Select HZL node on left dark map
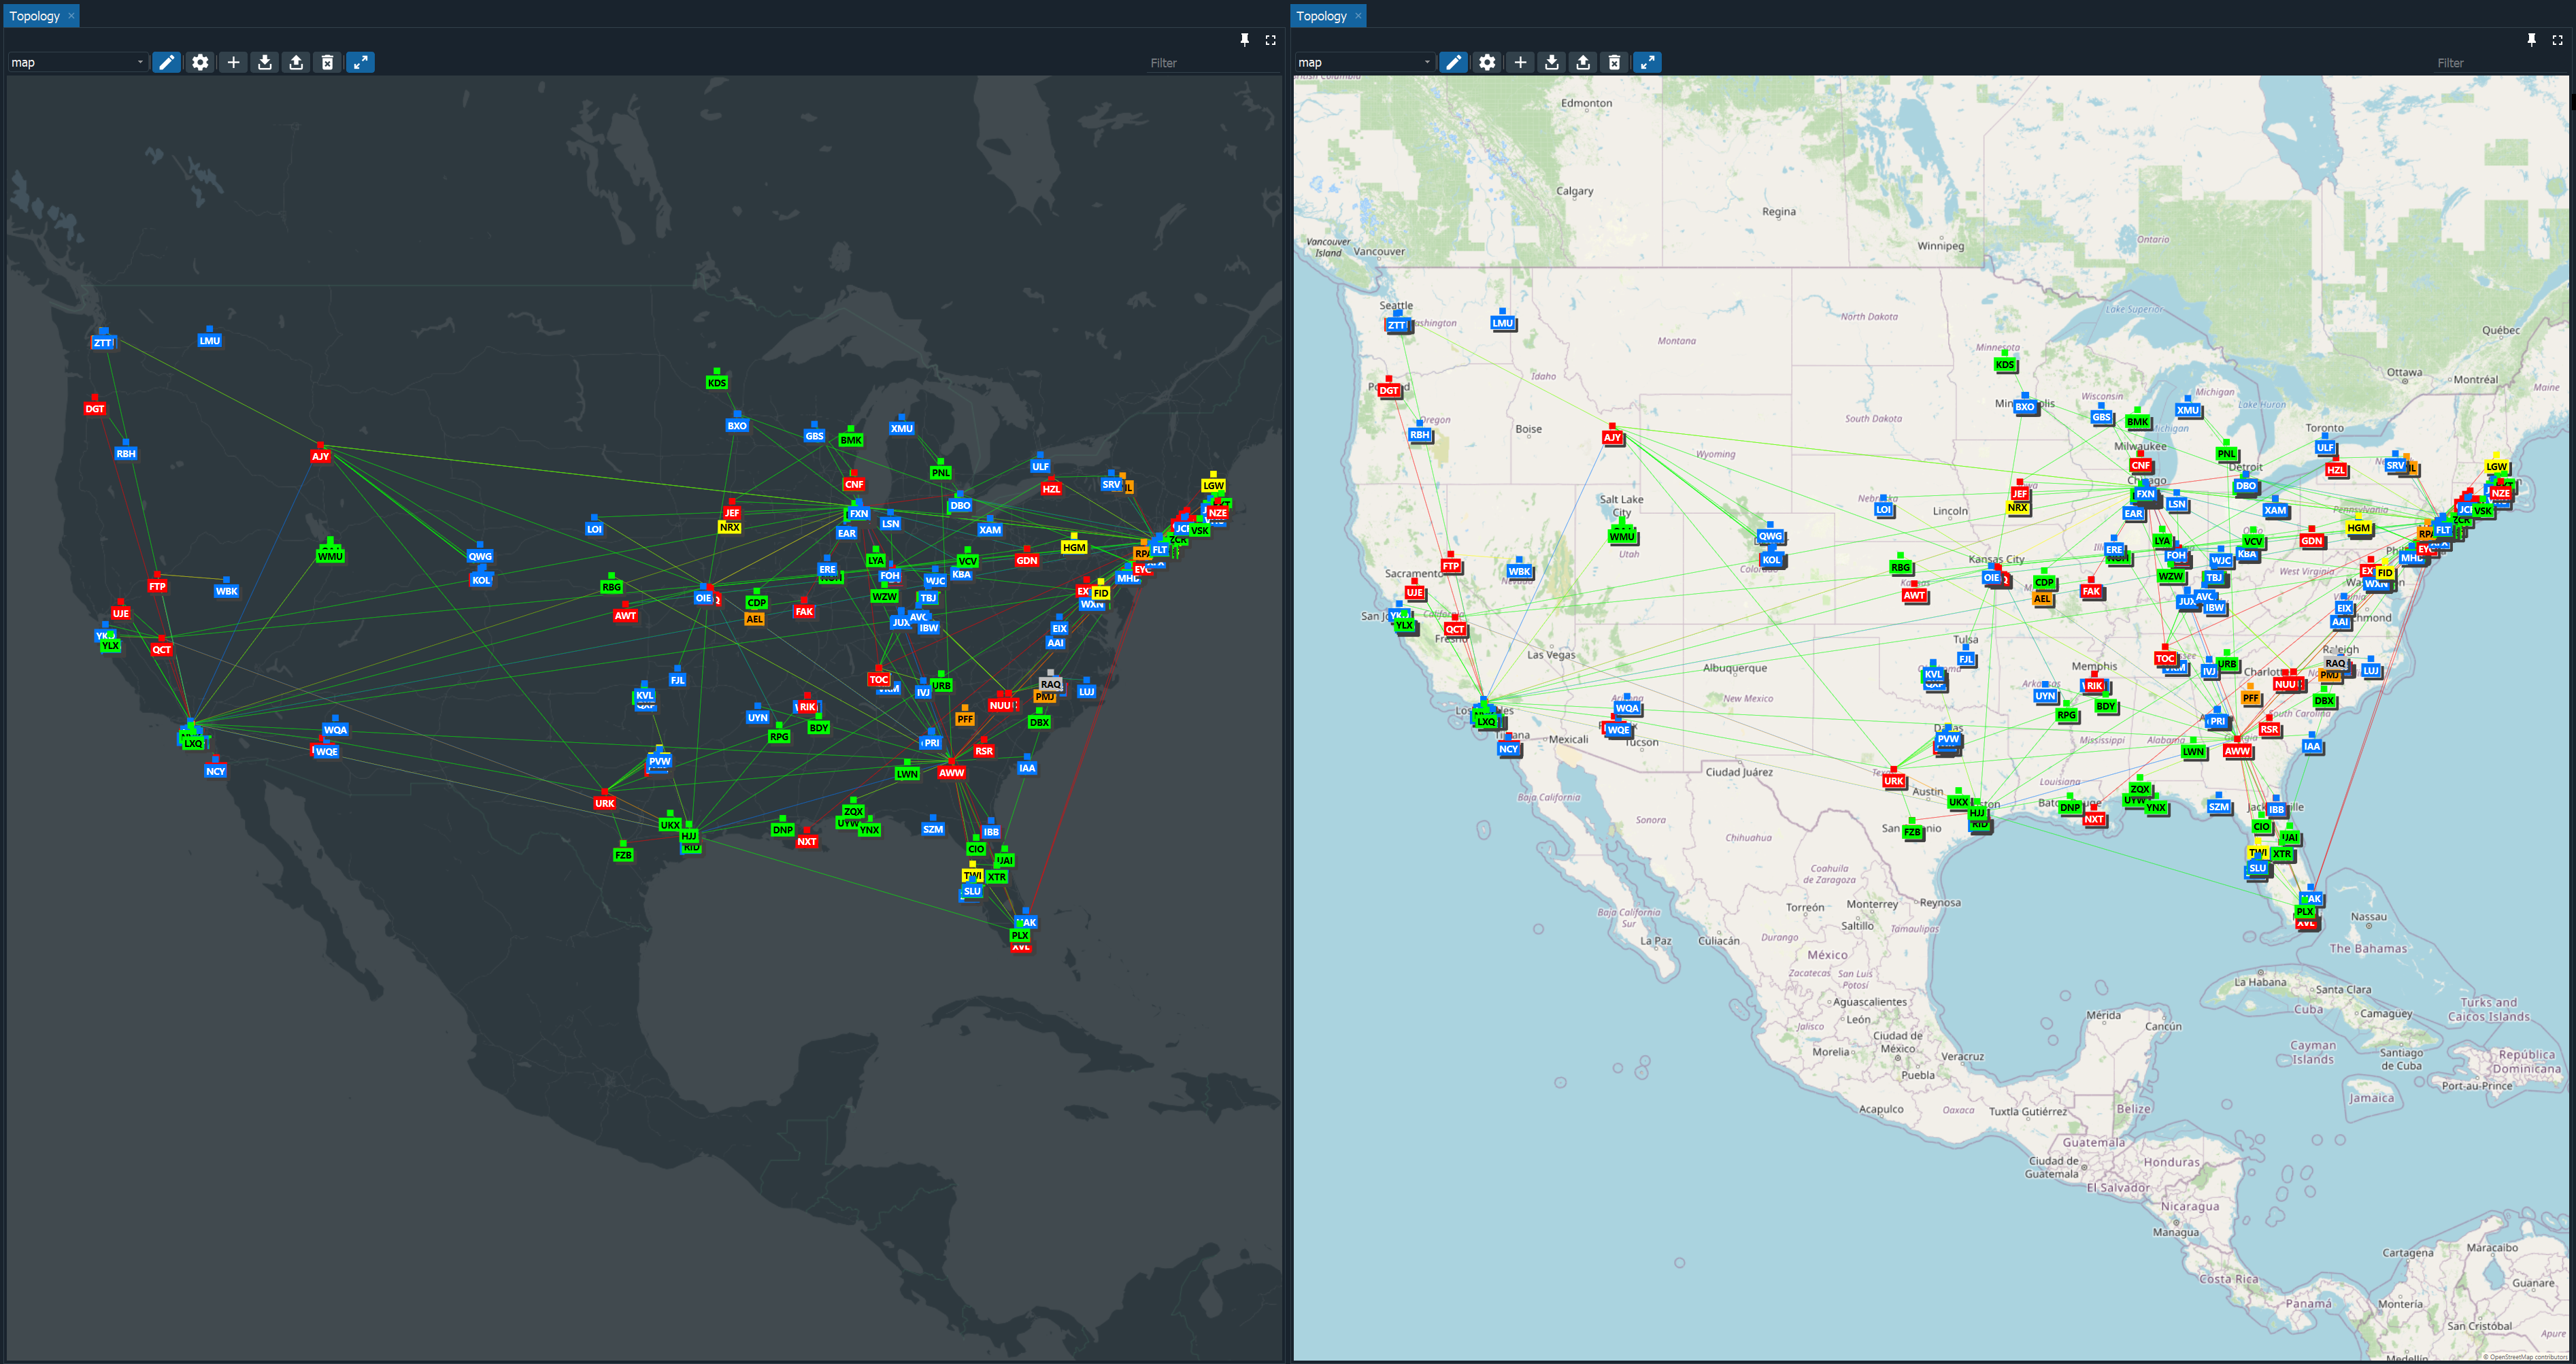Viewport: 2576px width, 1364px height. click(x=1051, y=489)
